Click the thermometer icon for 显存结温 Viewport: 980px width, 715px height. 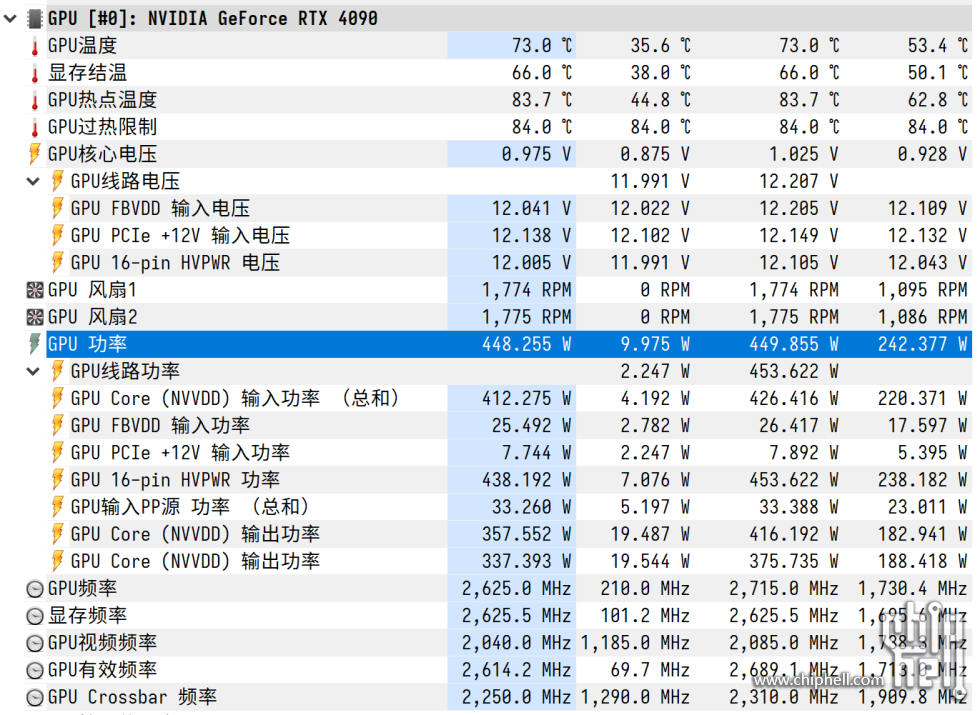[x=35, y=73]
